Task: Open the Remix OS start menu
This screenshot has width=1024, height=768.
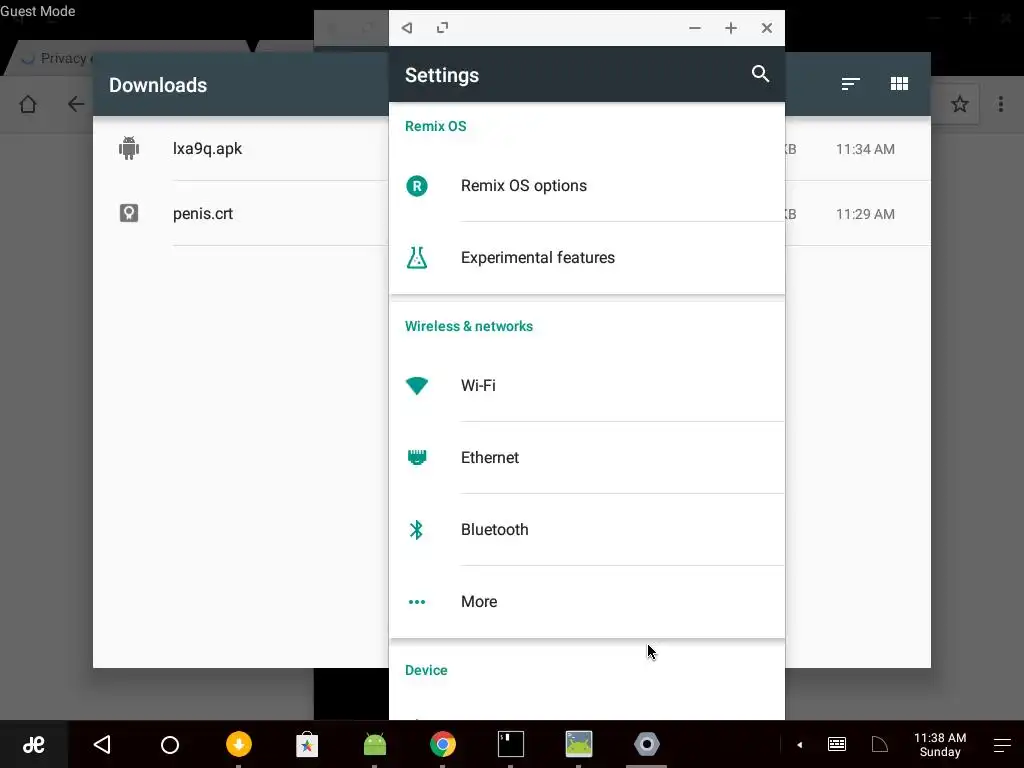Action: [33, 744]
